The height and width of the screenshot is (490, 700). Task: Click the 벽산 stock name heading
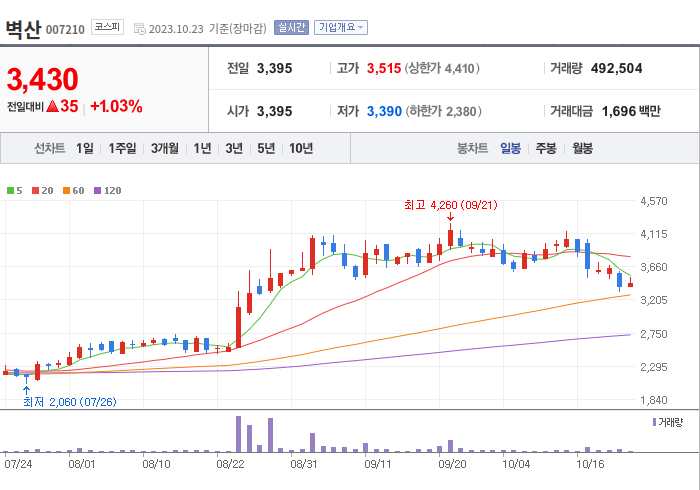(23, 29)
